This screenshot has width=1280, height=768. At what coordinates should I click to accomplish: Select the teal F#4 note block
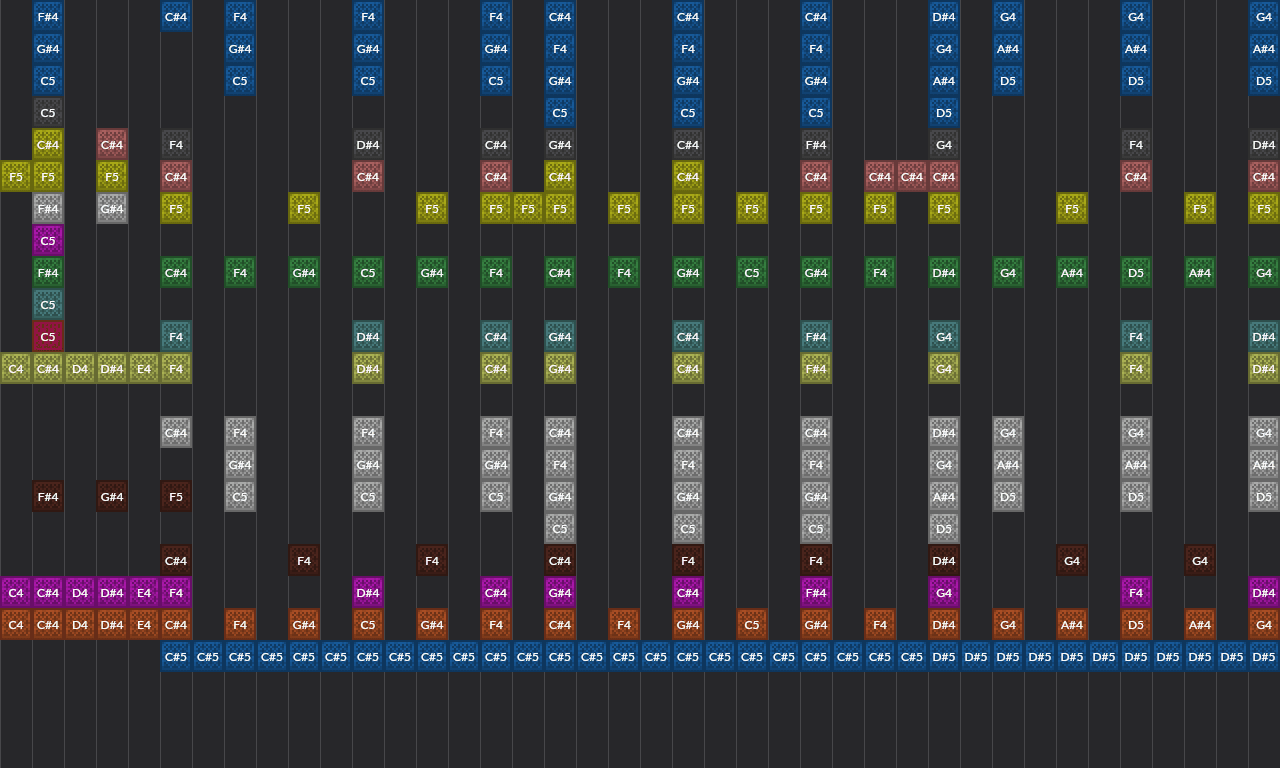pyautogui.click(x=816, y=337)
